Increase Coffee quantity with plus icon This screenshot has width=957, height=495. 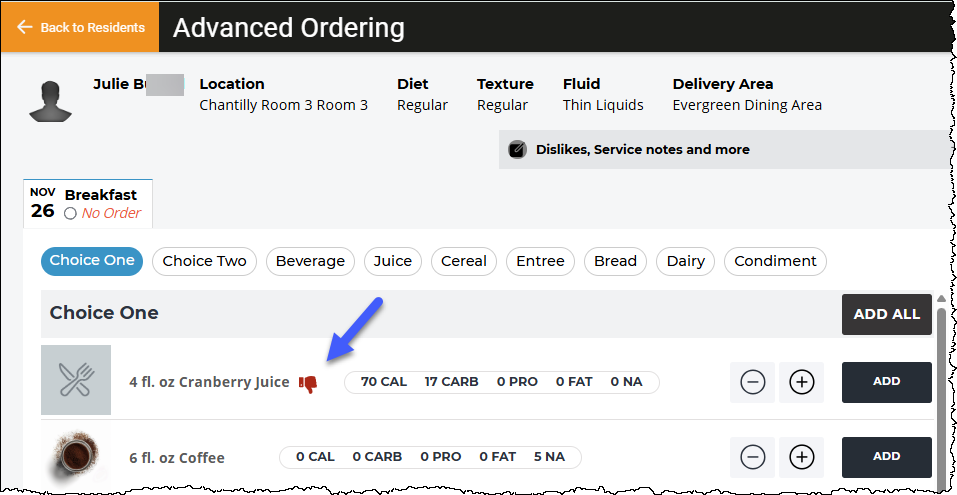[x=801, y=457]
